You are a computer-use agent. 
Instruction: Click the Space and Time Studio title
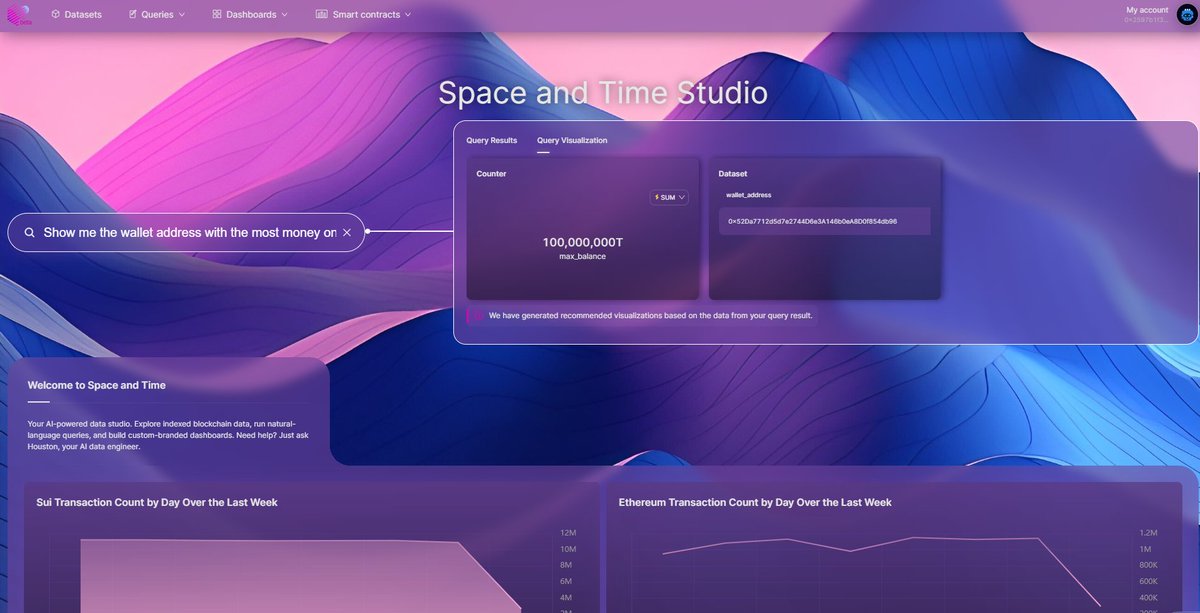(x=603, y=93)
